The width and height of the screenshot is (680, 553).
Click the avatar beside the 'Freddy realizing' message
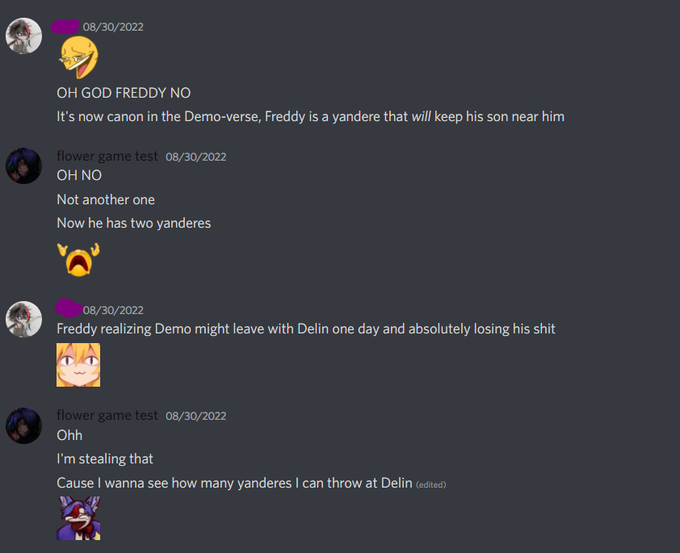point(23,319)
